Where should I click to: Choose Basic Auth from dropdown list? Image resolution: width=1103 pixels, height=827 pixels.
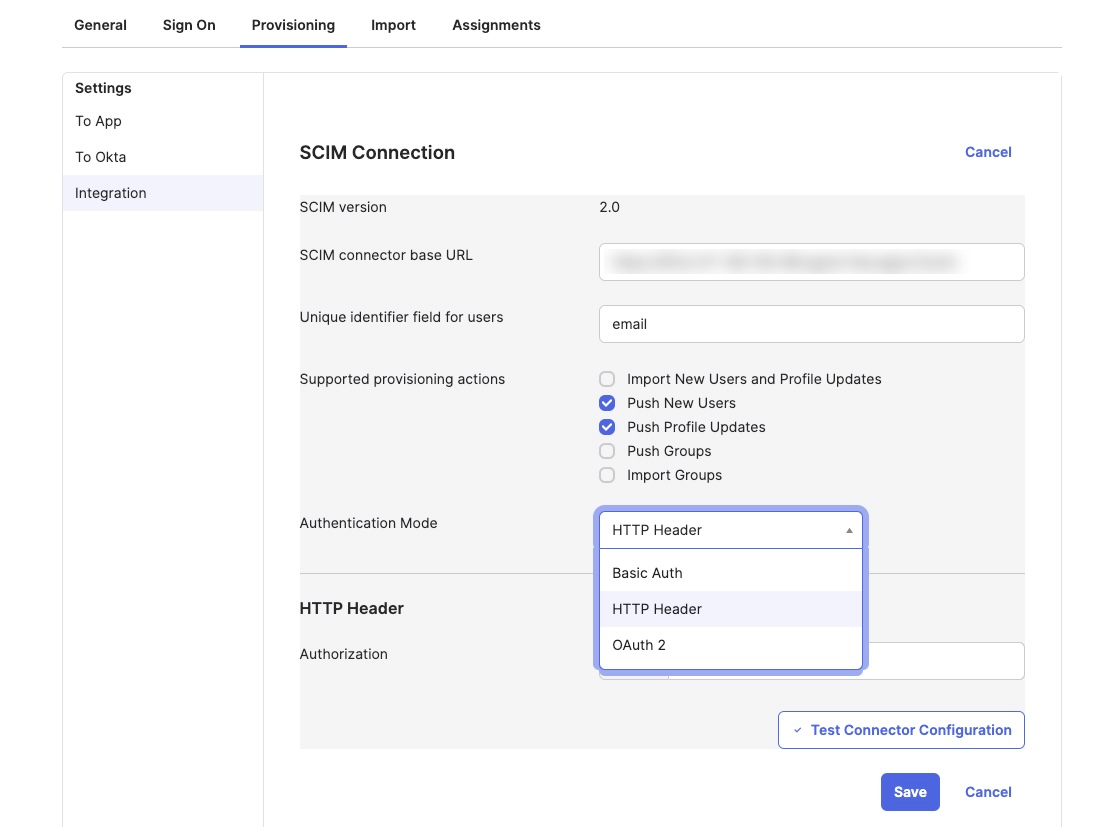[x=730, y=573]
